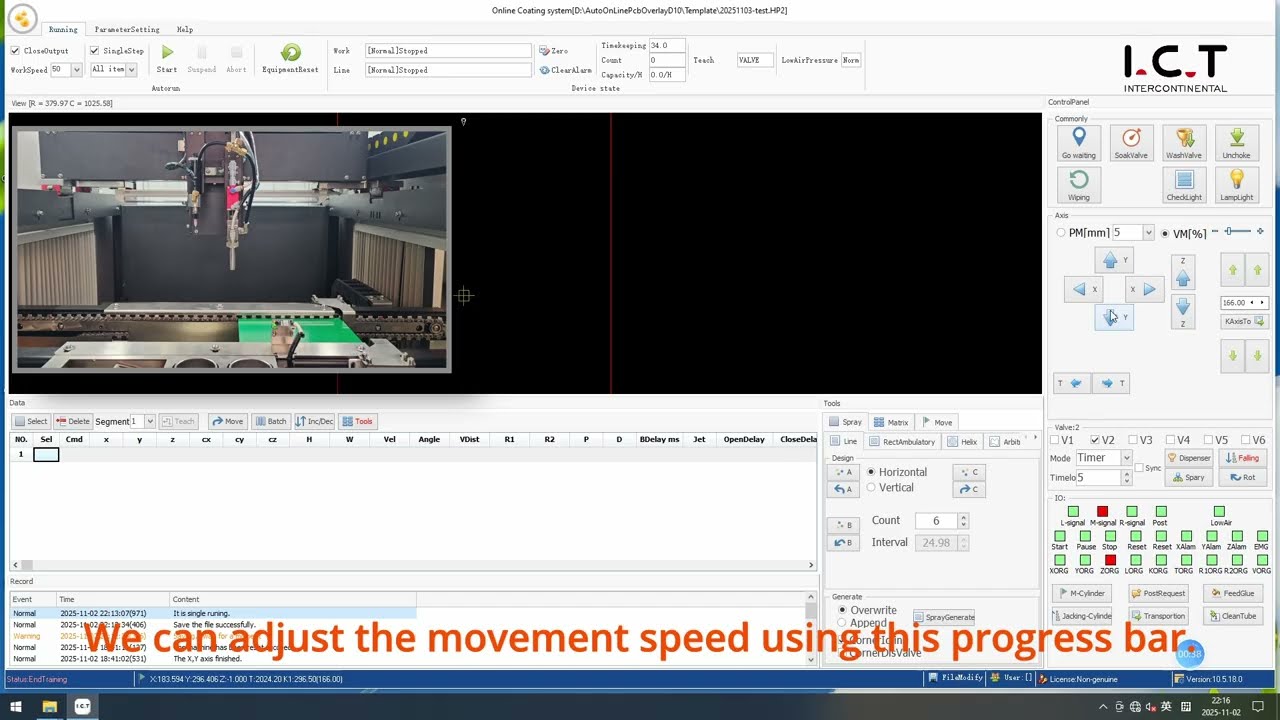Click the FeedGlue button
This screenshot has height=720, width=1280.
[x=1232, y=594]
